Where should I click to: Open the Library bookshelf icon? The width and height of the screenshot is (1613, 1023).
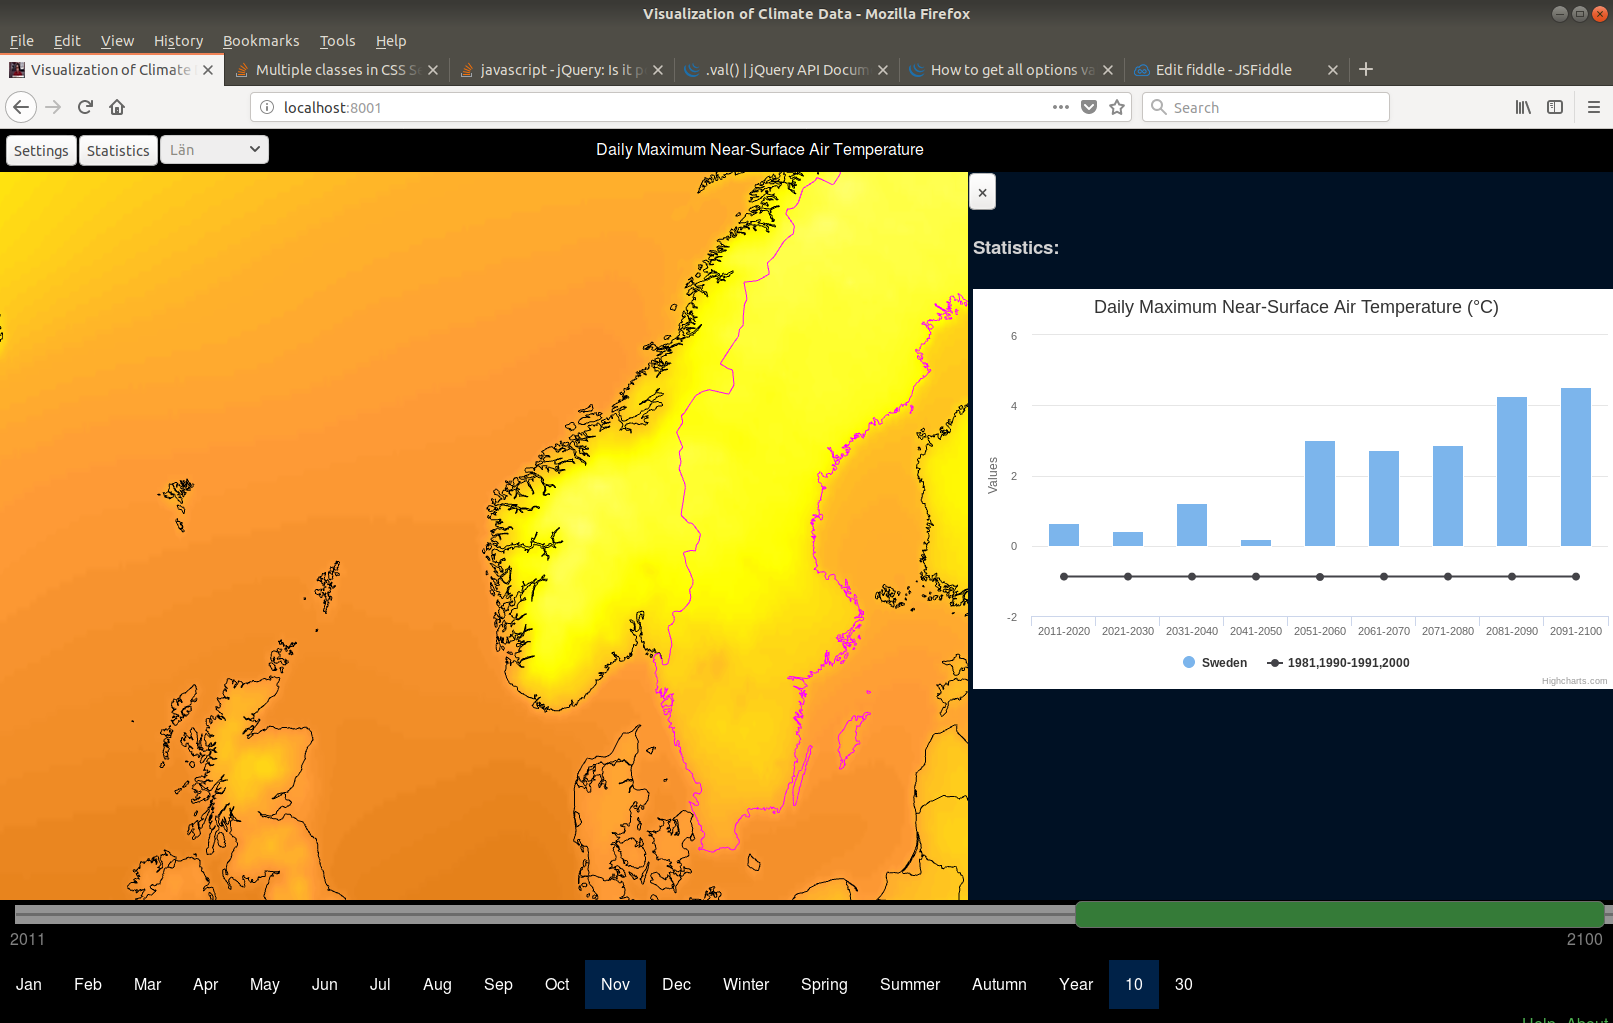1523,107
